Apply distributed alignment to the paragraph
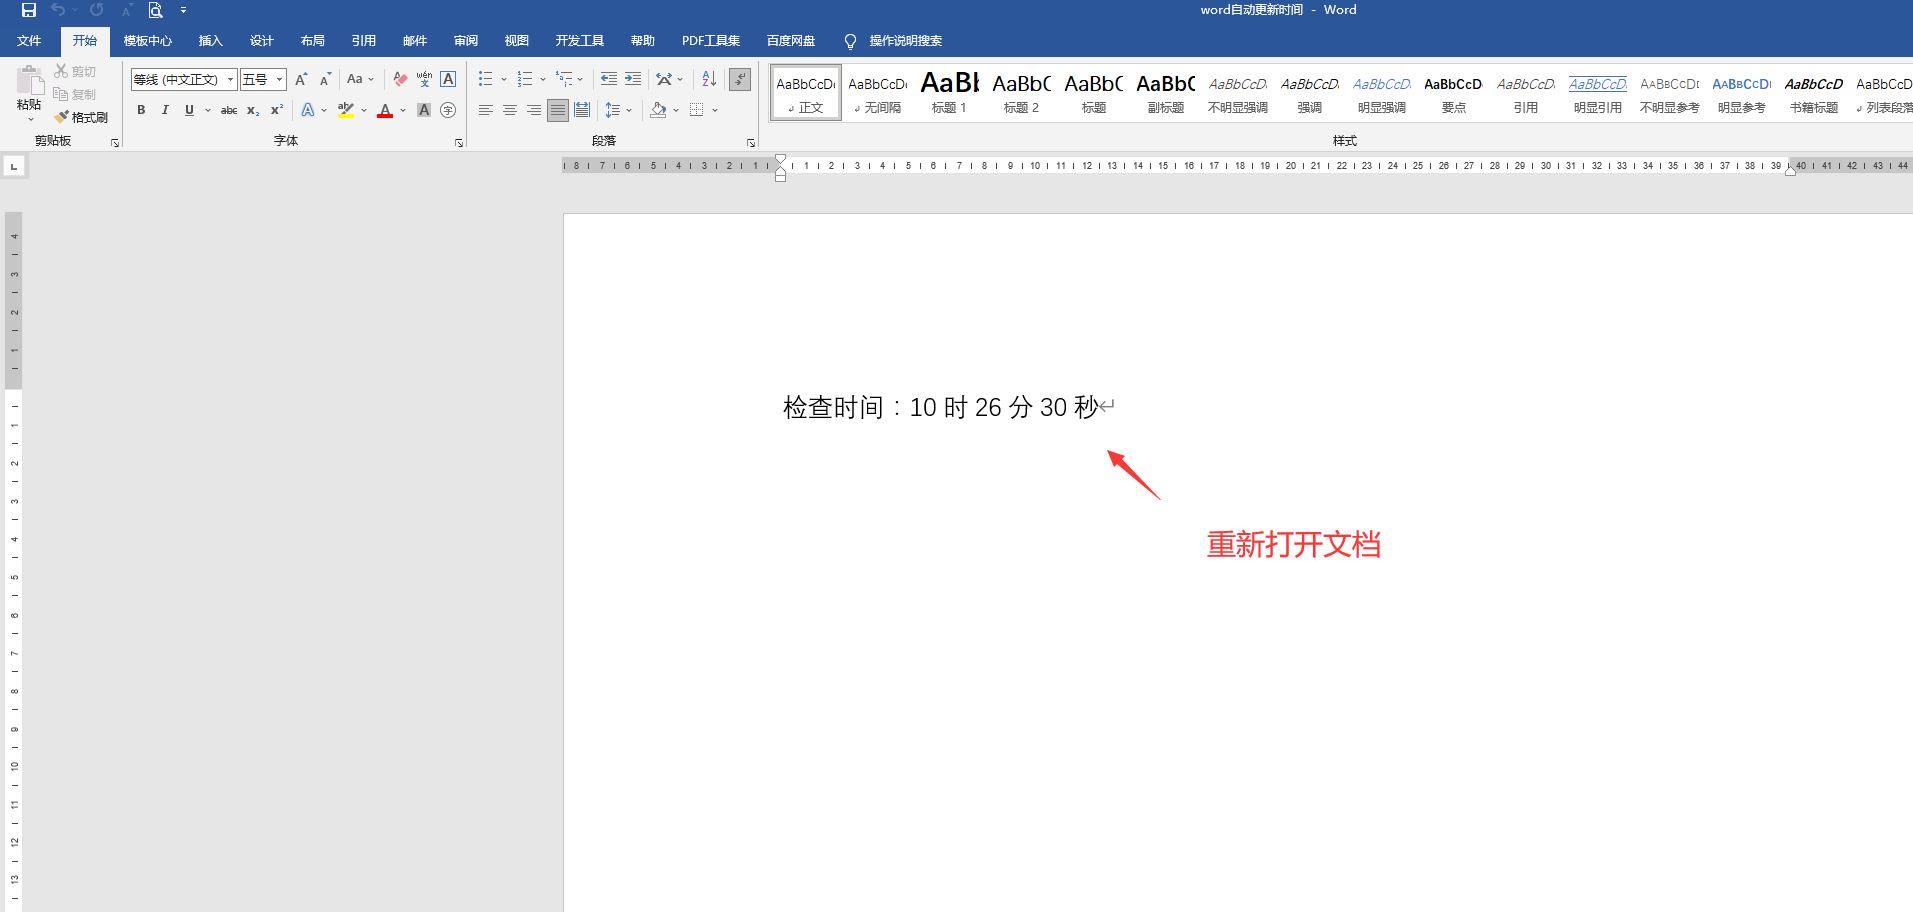This screenshot has height=912, width=1913. coord(582,110)
